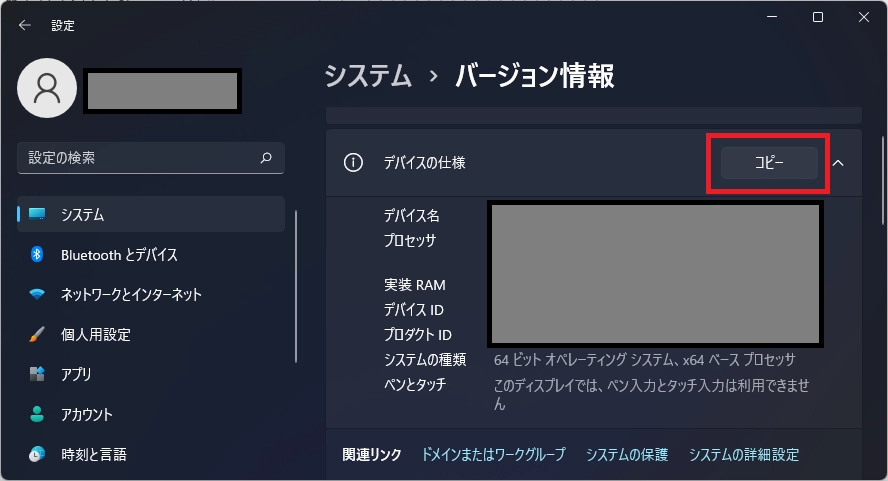Maximize the 設定 window
The width and height of the screenshot is (888, 481).
818,17
